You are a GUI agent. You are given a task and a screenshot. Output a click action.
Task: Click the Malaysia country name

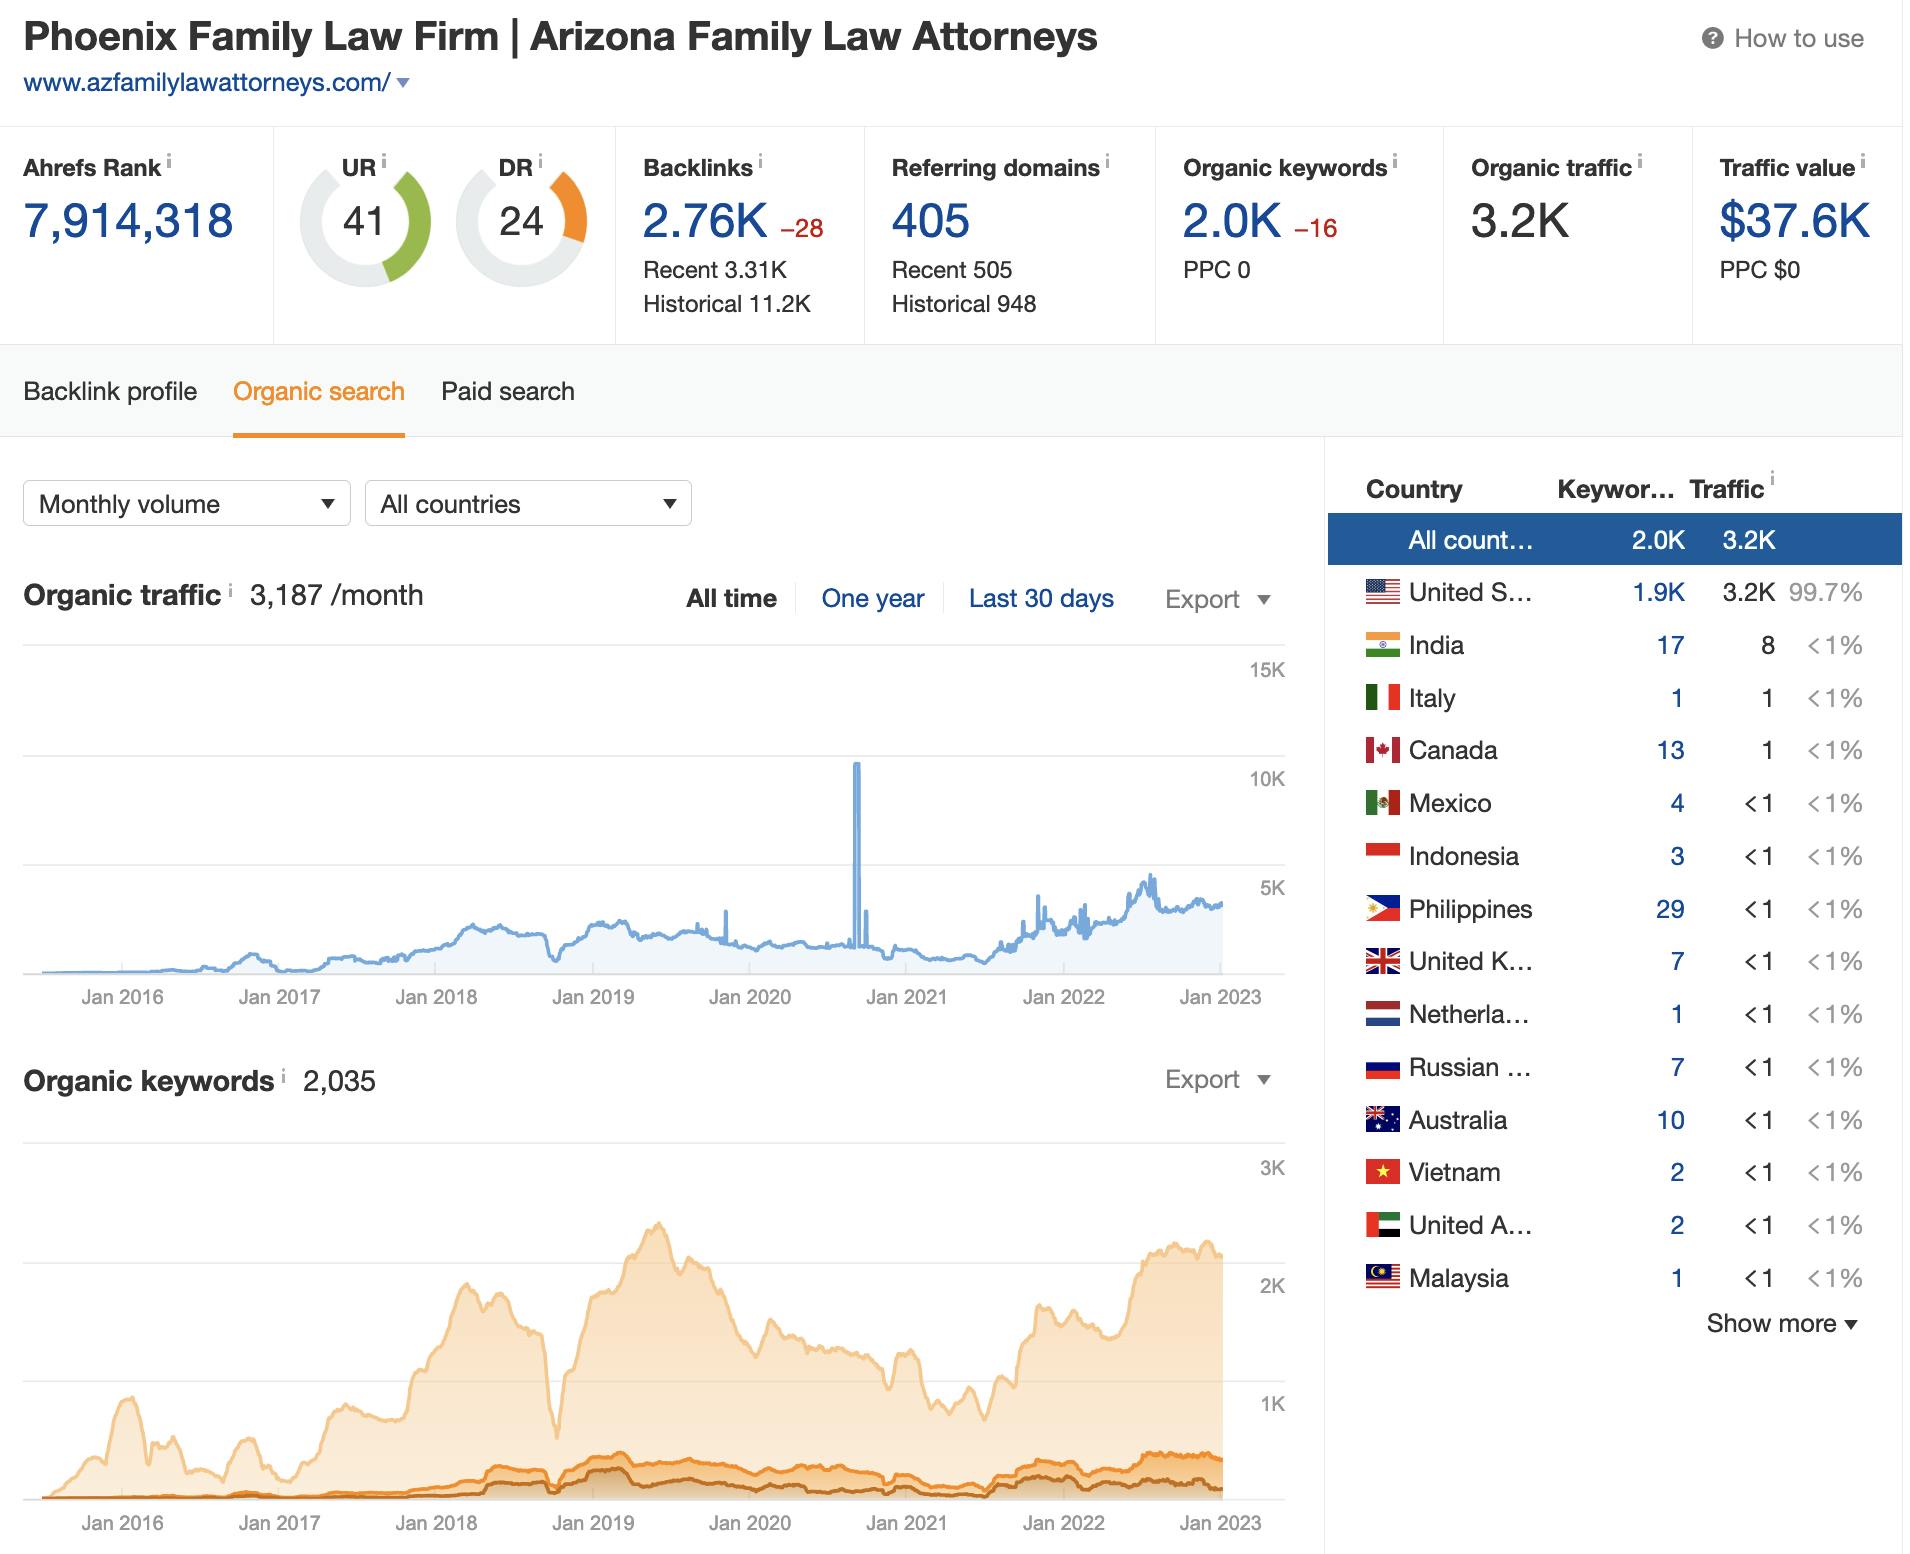coord(1458,1278)
